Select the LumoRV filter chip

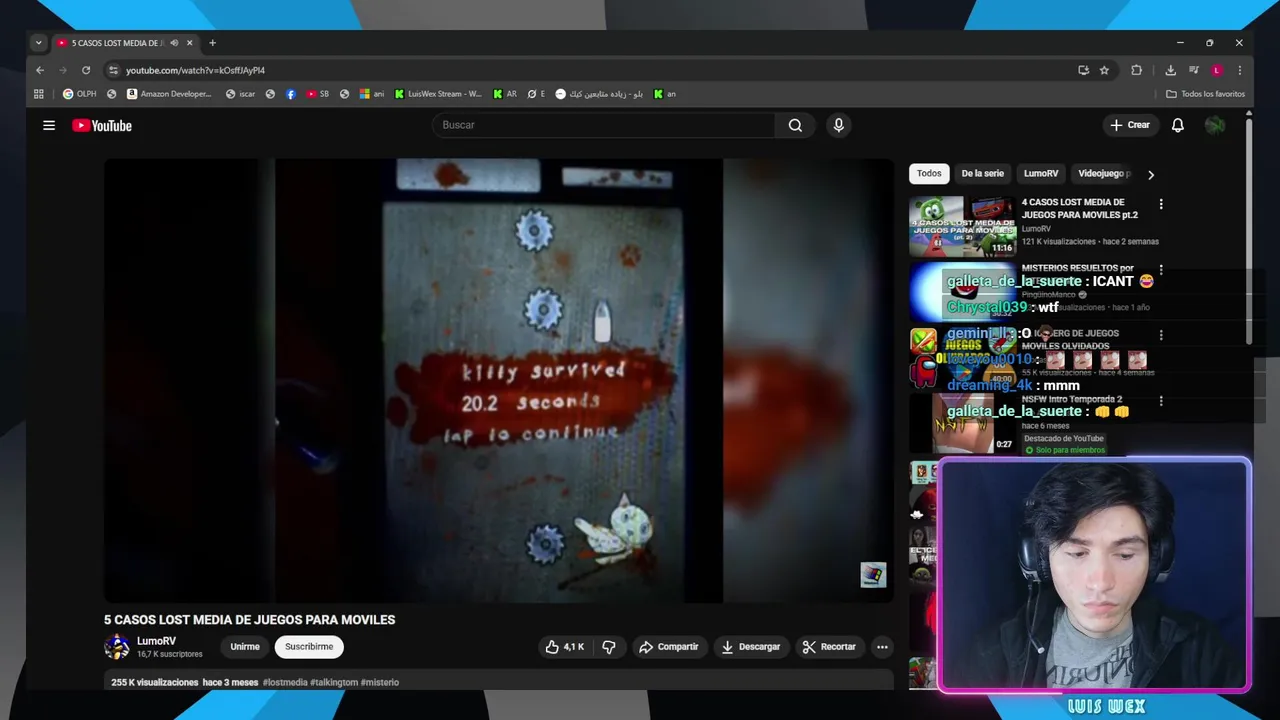(x=1041, y=173)
